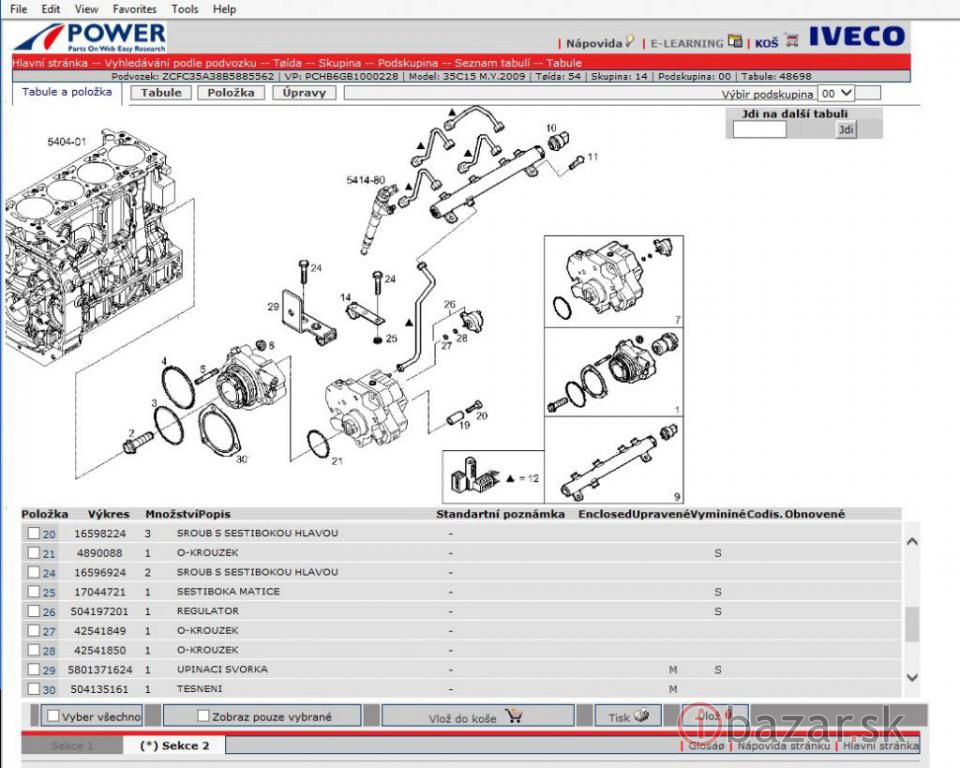Toggle Zobraz pouze vybrané checkbox

click(x=204, y=716)
